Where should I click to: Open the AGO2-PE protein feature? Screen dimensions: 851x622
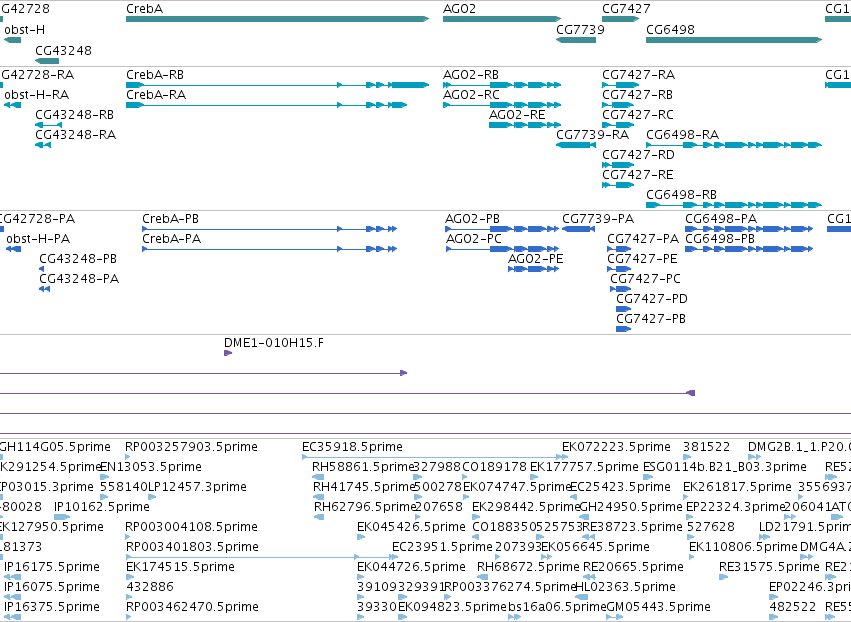click(x=534, y=269)
